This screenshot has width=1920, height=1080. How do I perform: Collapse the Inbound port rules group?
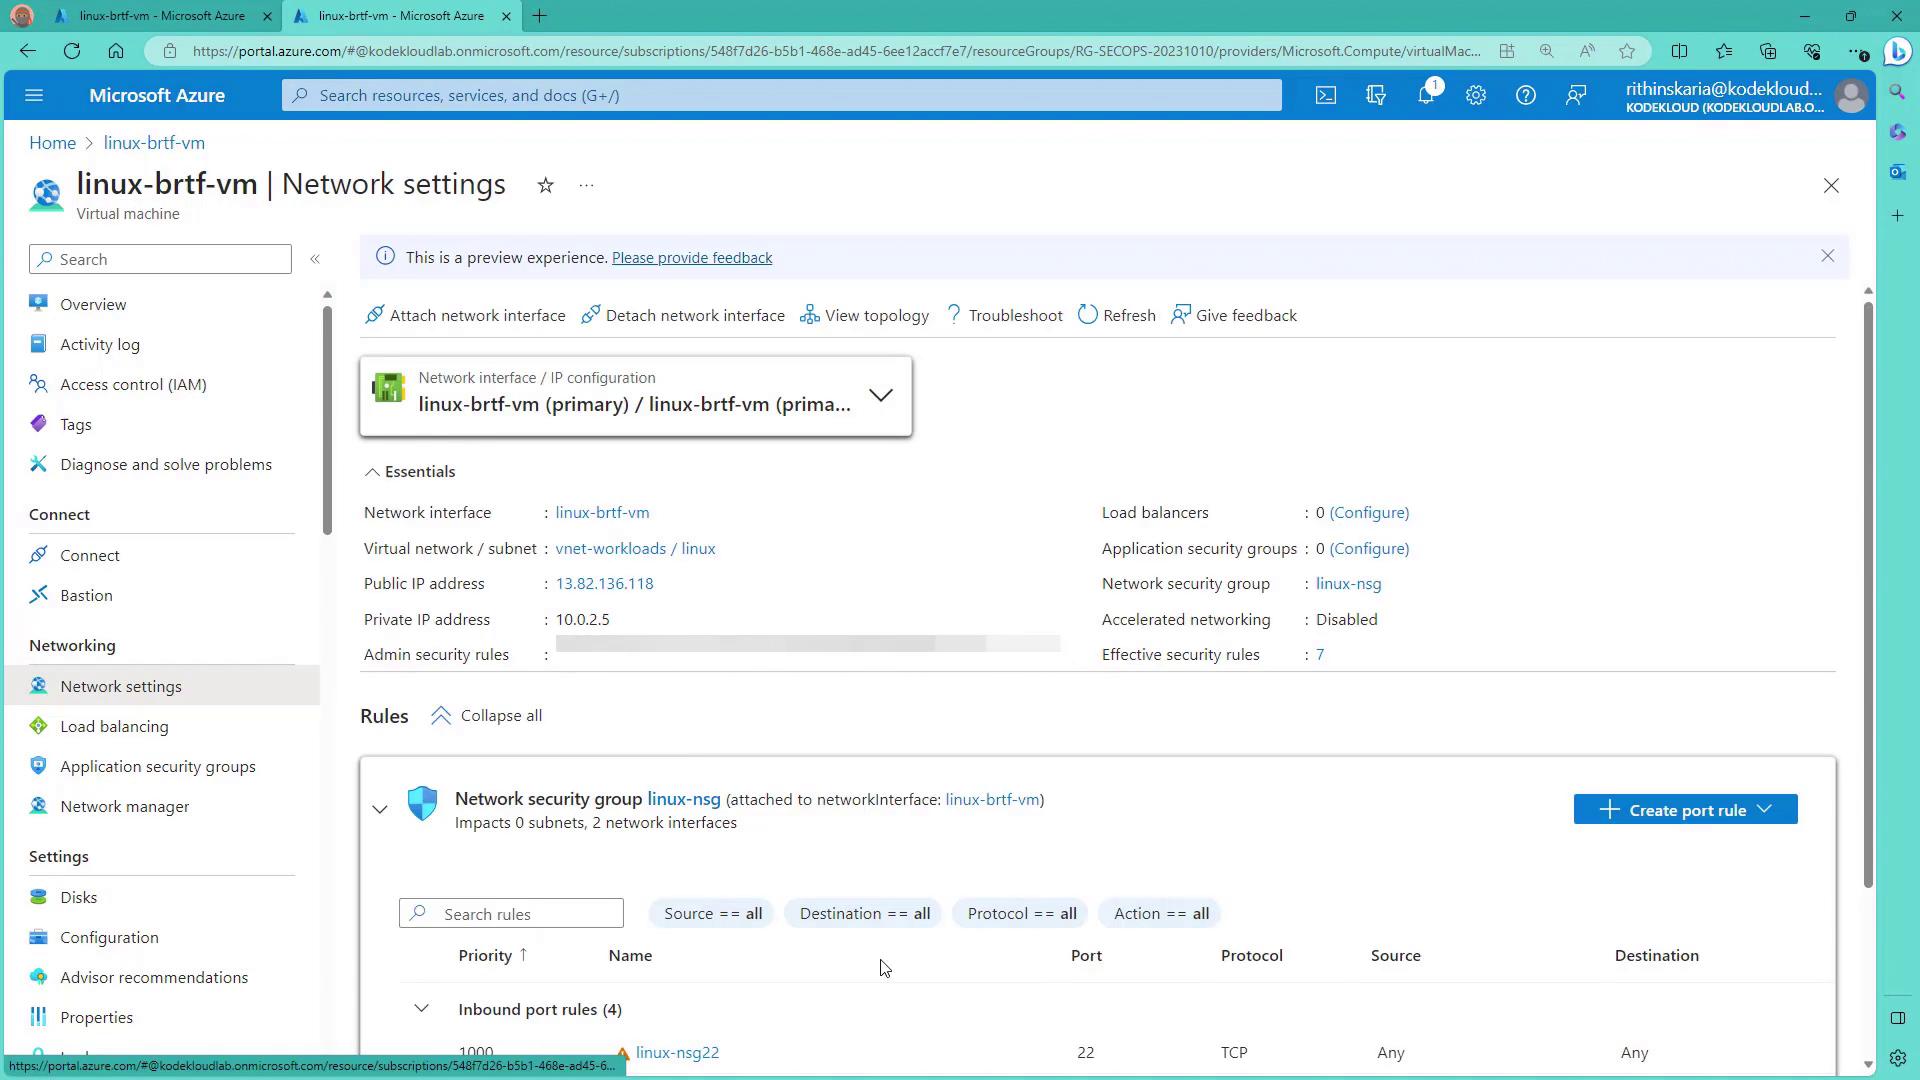[x=421, y=1009]
